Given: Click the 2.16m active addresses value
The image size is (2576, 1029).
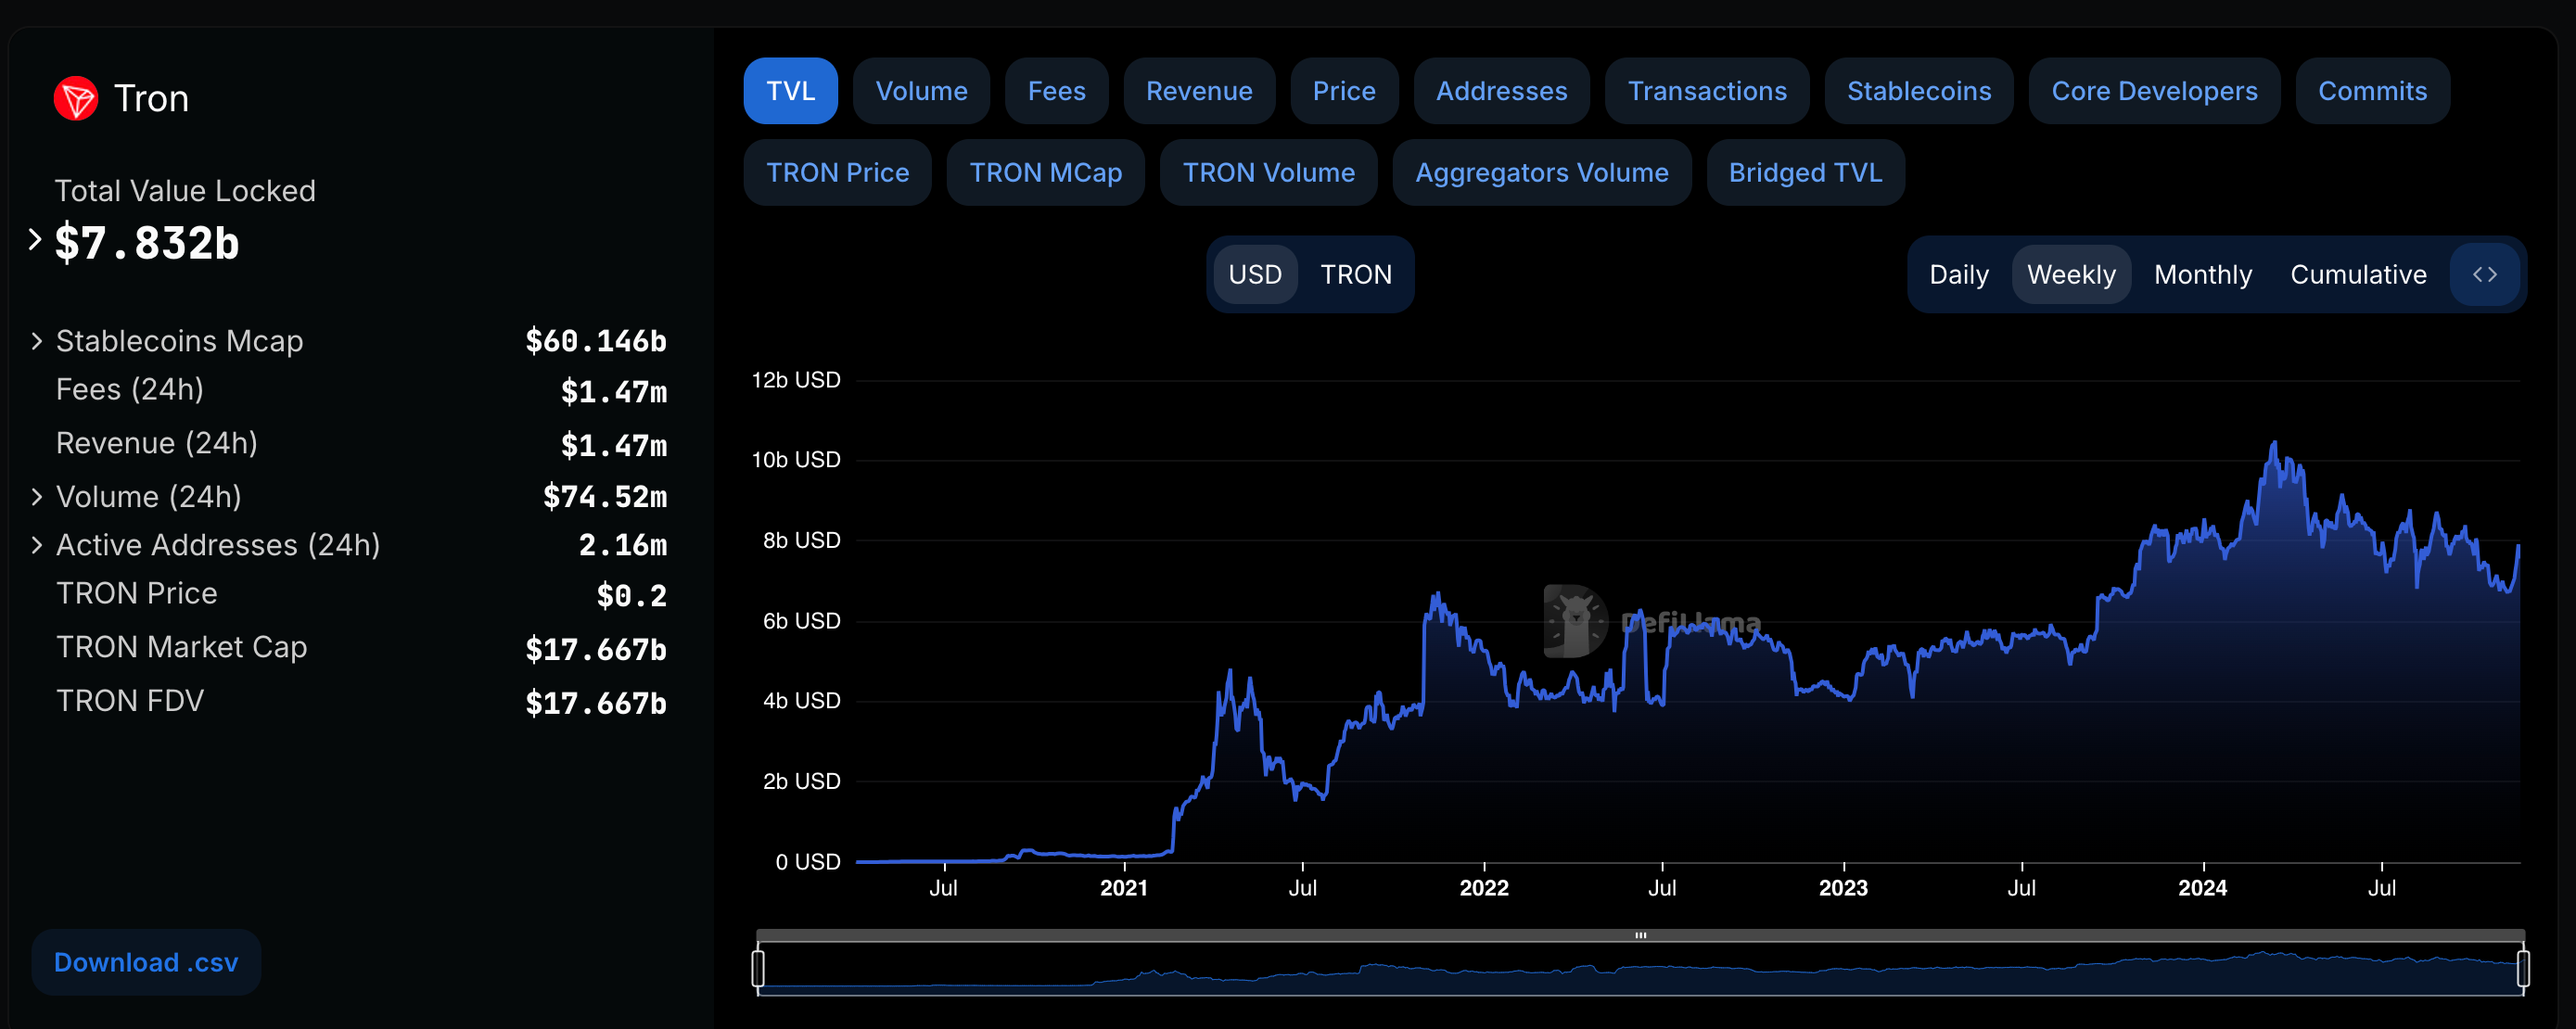Looking at the screenshot, I should click(x=623, y=545).
